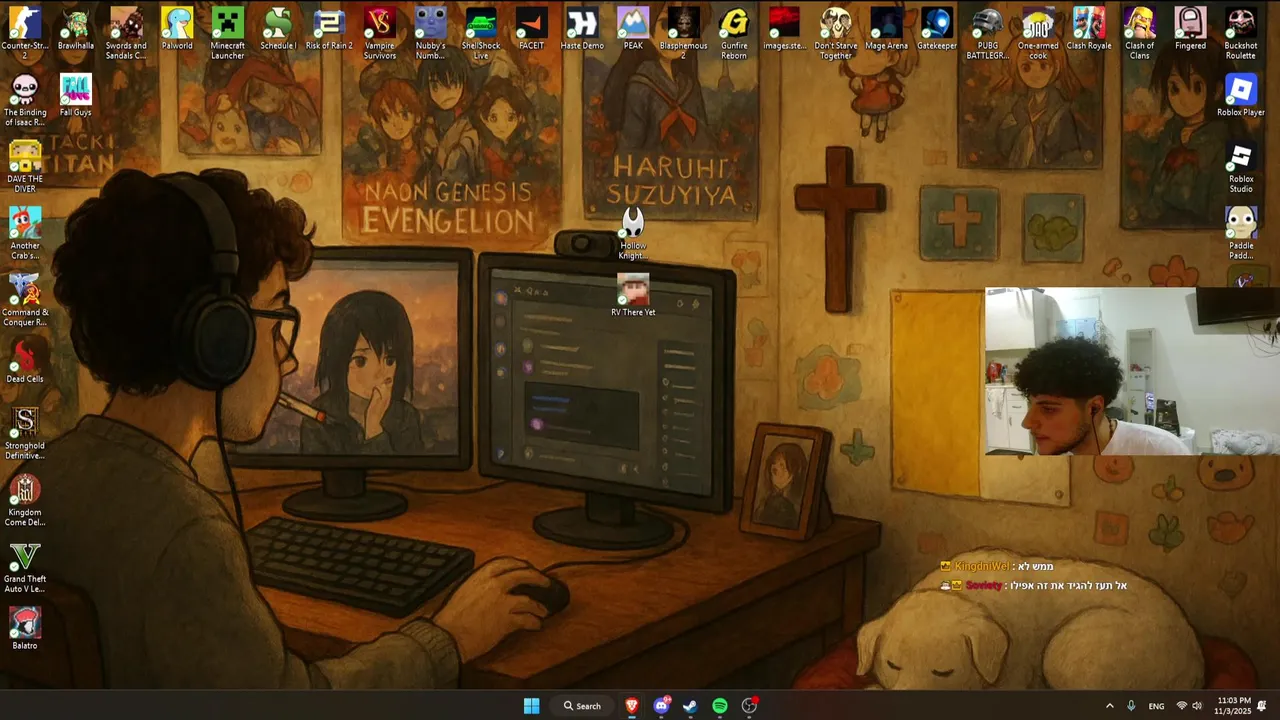Click the Fingered desktop icon
Viewport: 1280px width, 720px height.
pos(1190,28)
